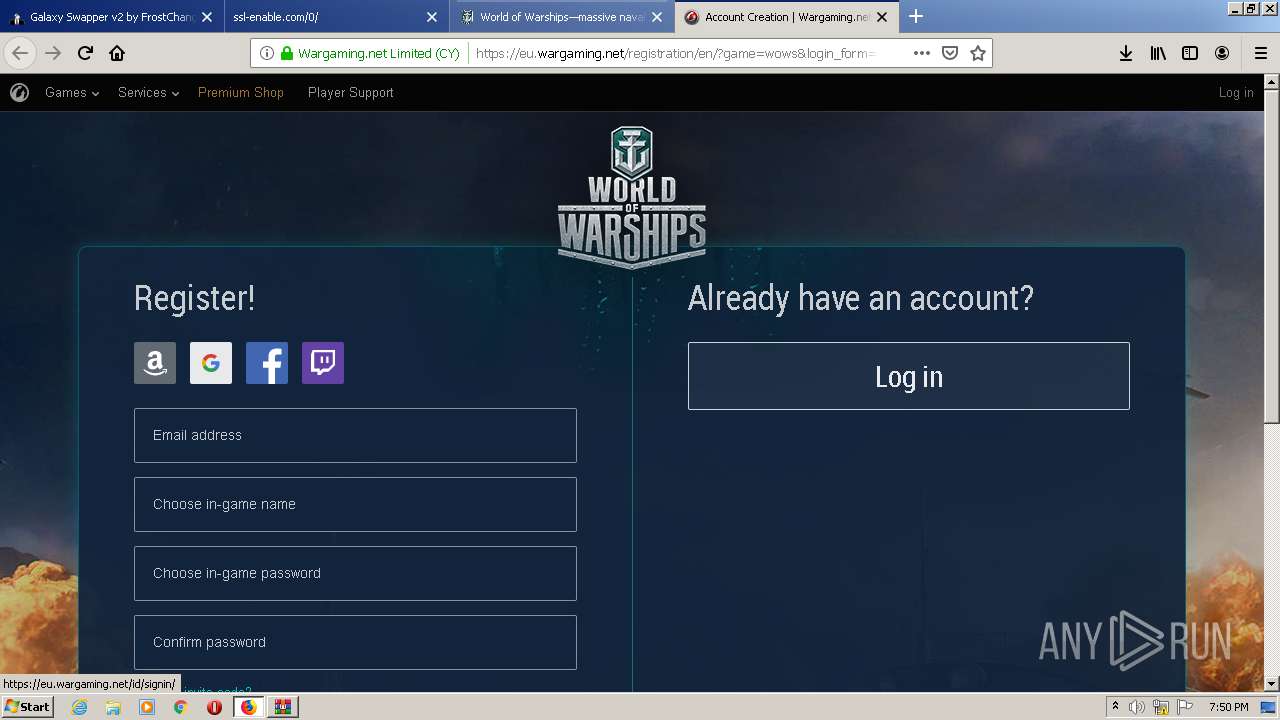Open the Firefox hamburger menu

point(1260,53)
